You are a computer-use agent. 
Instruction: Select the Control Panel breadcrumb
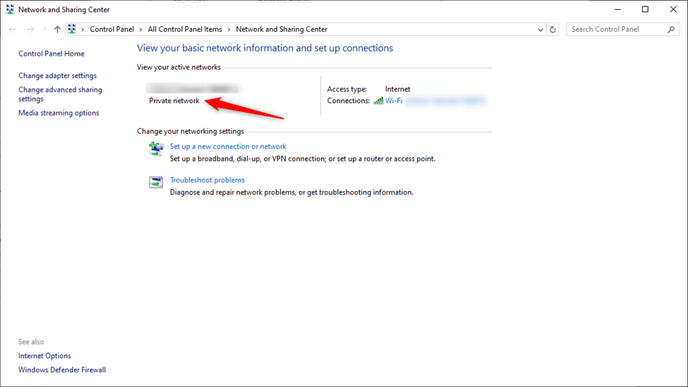(112, 29)
